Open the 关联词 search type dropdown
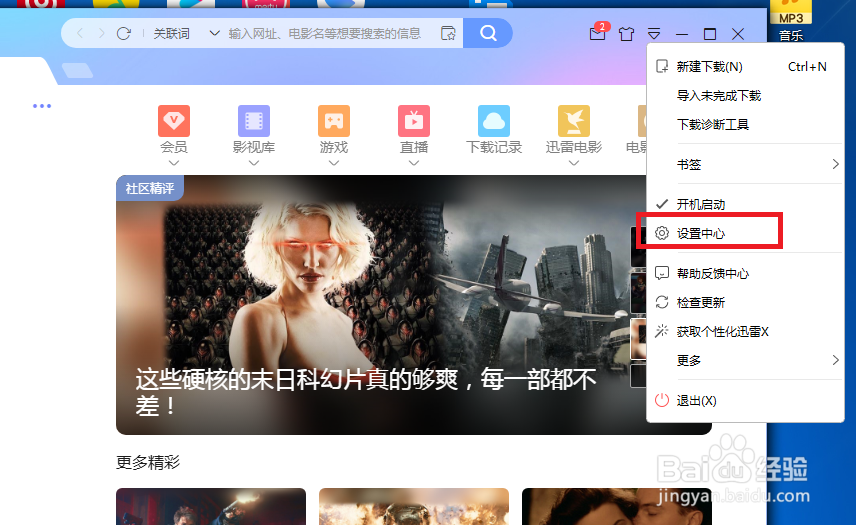The height and width of the screenshot is (525, 856). [186, 34]
